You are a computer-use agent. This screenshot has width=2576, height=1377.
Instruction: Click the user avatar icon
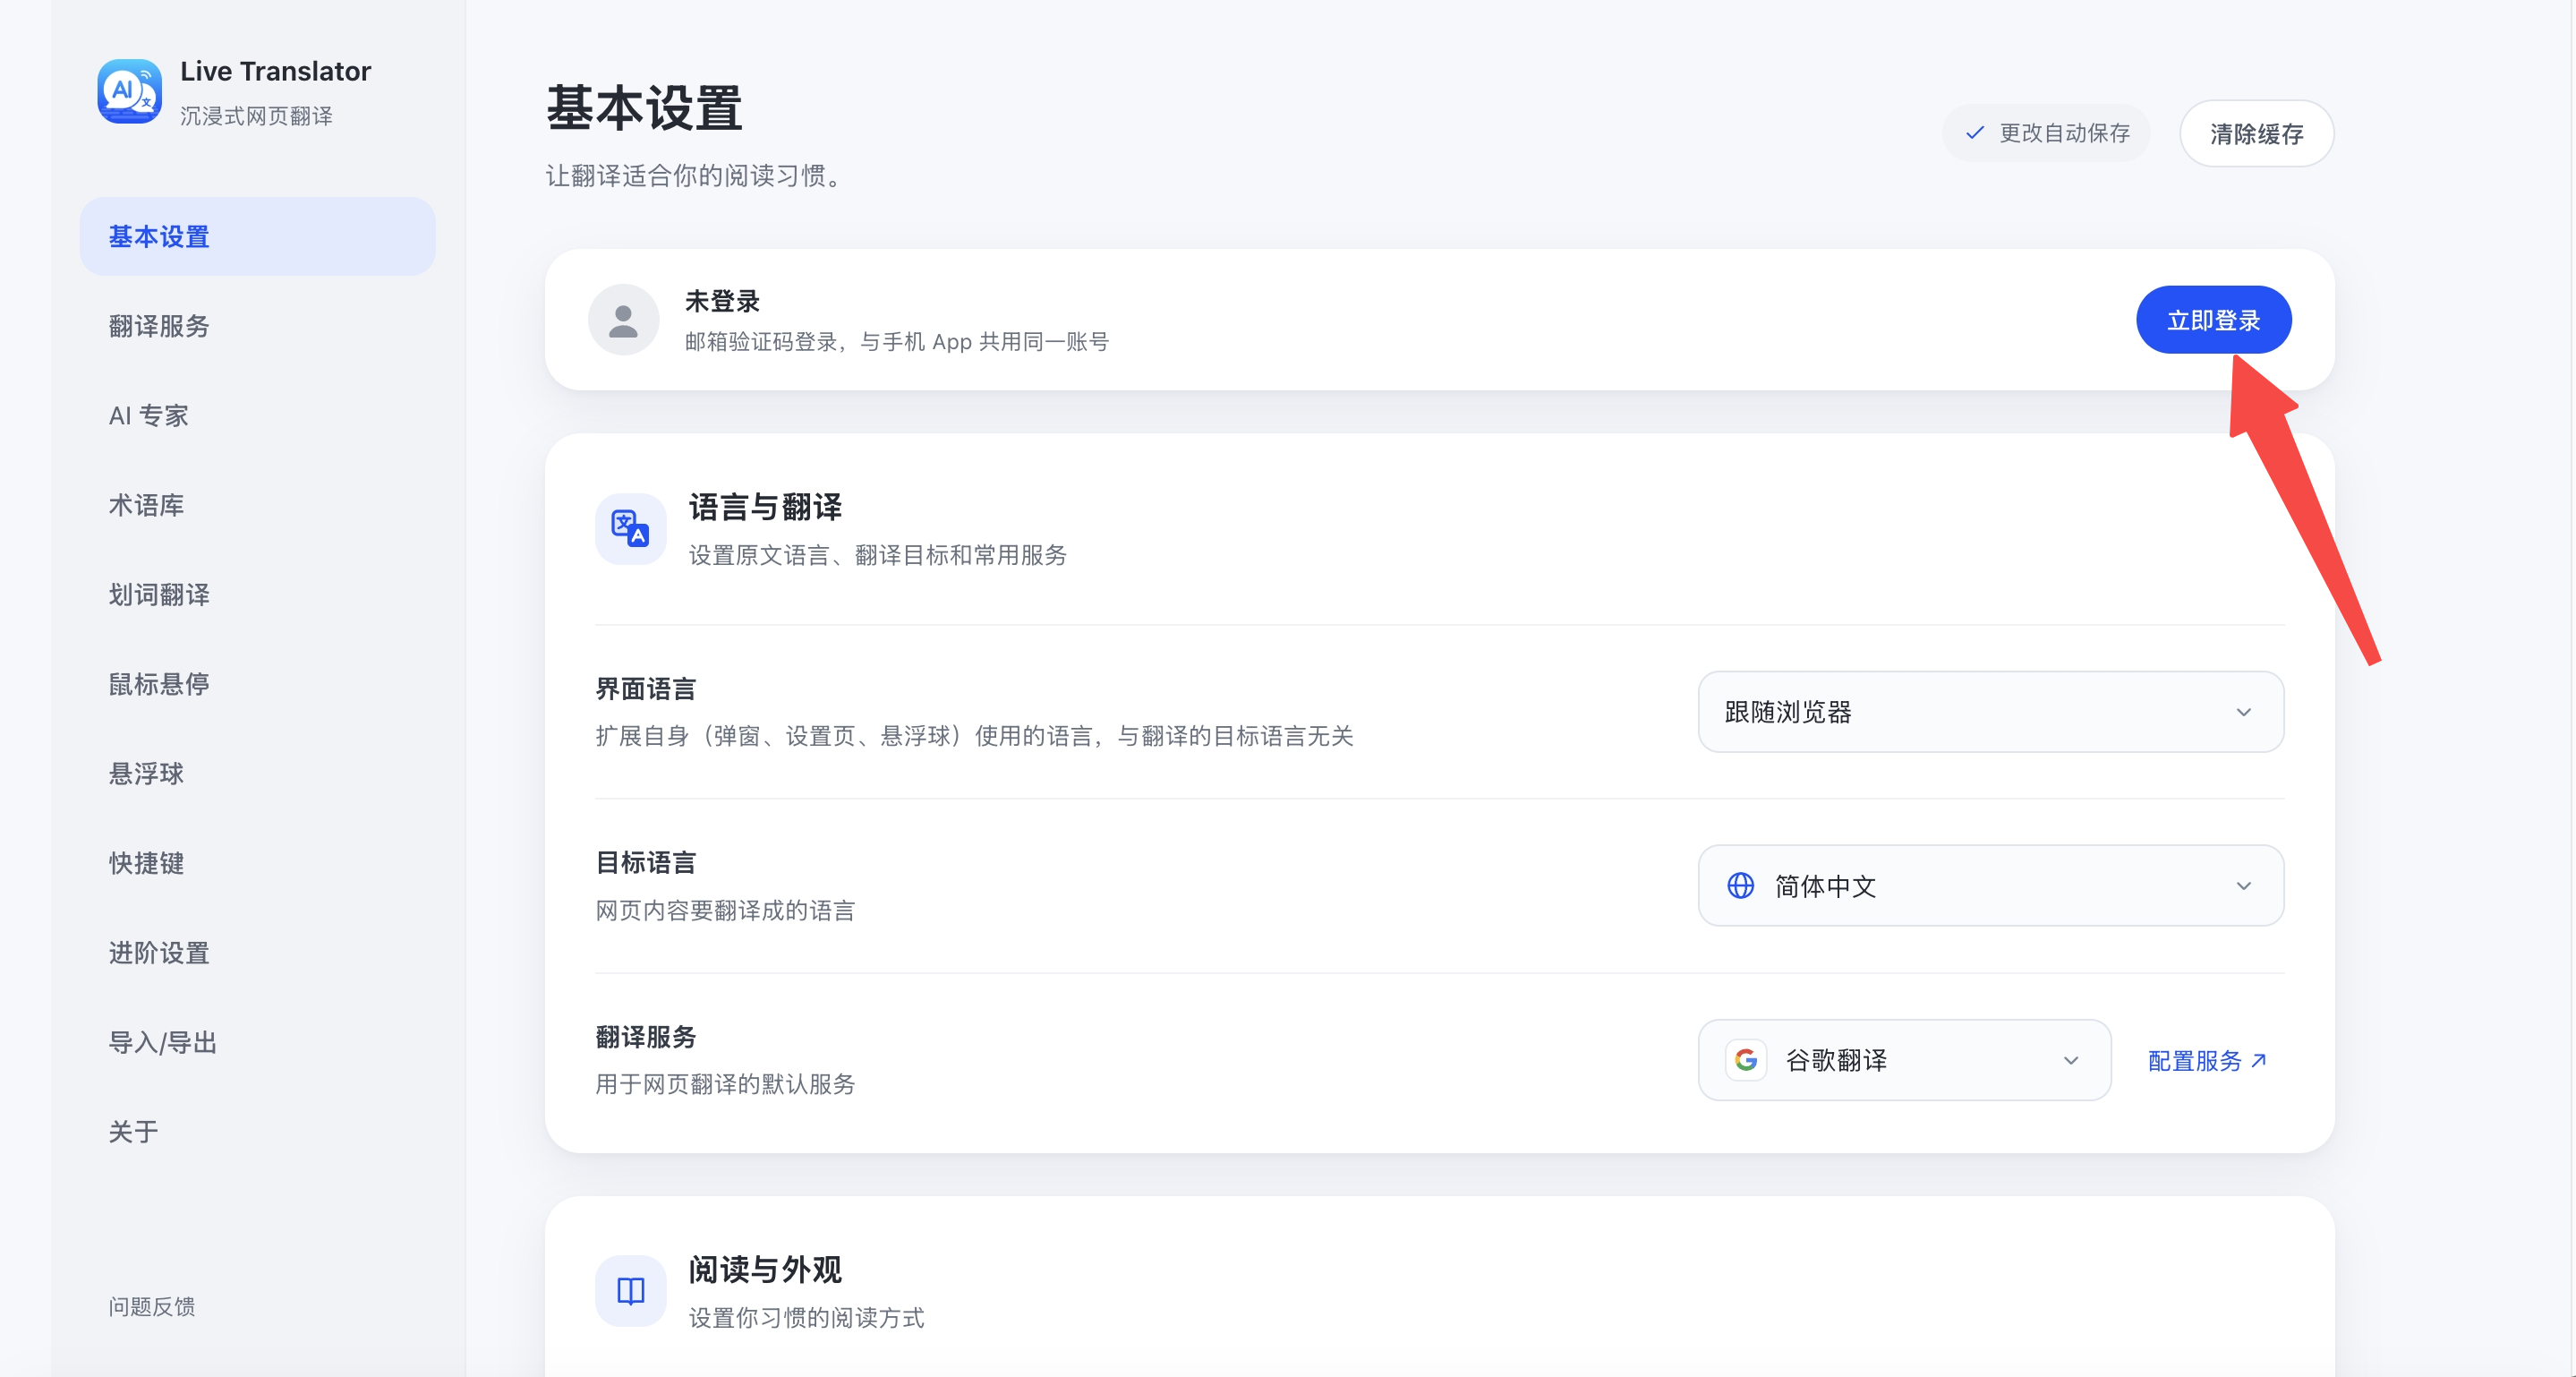coord(623,320)
